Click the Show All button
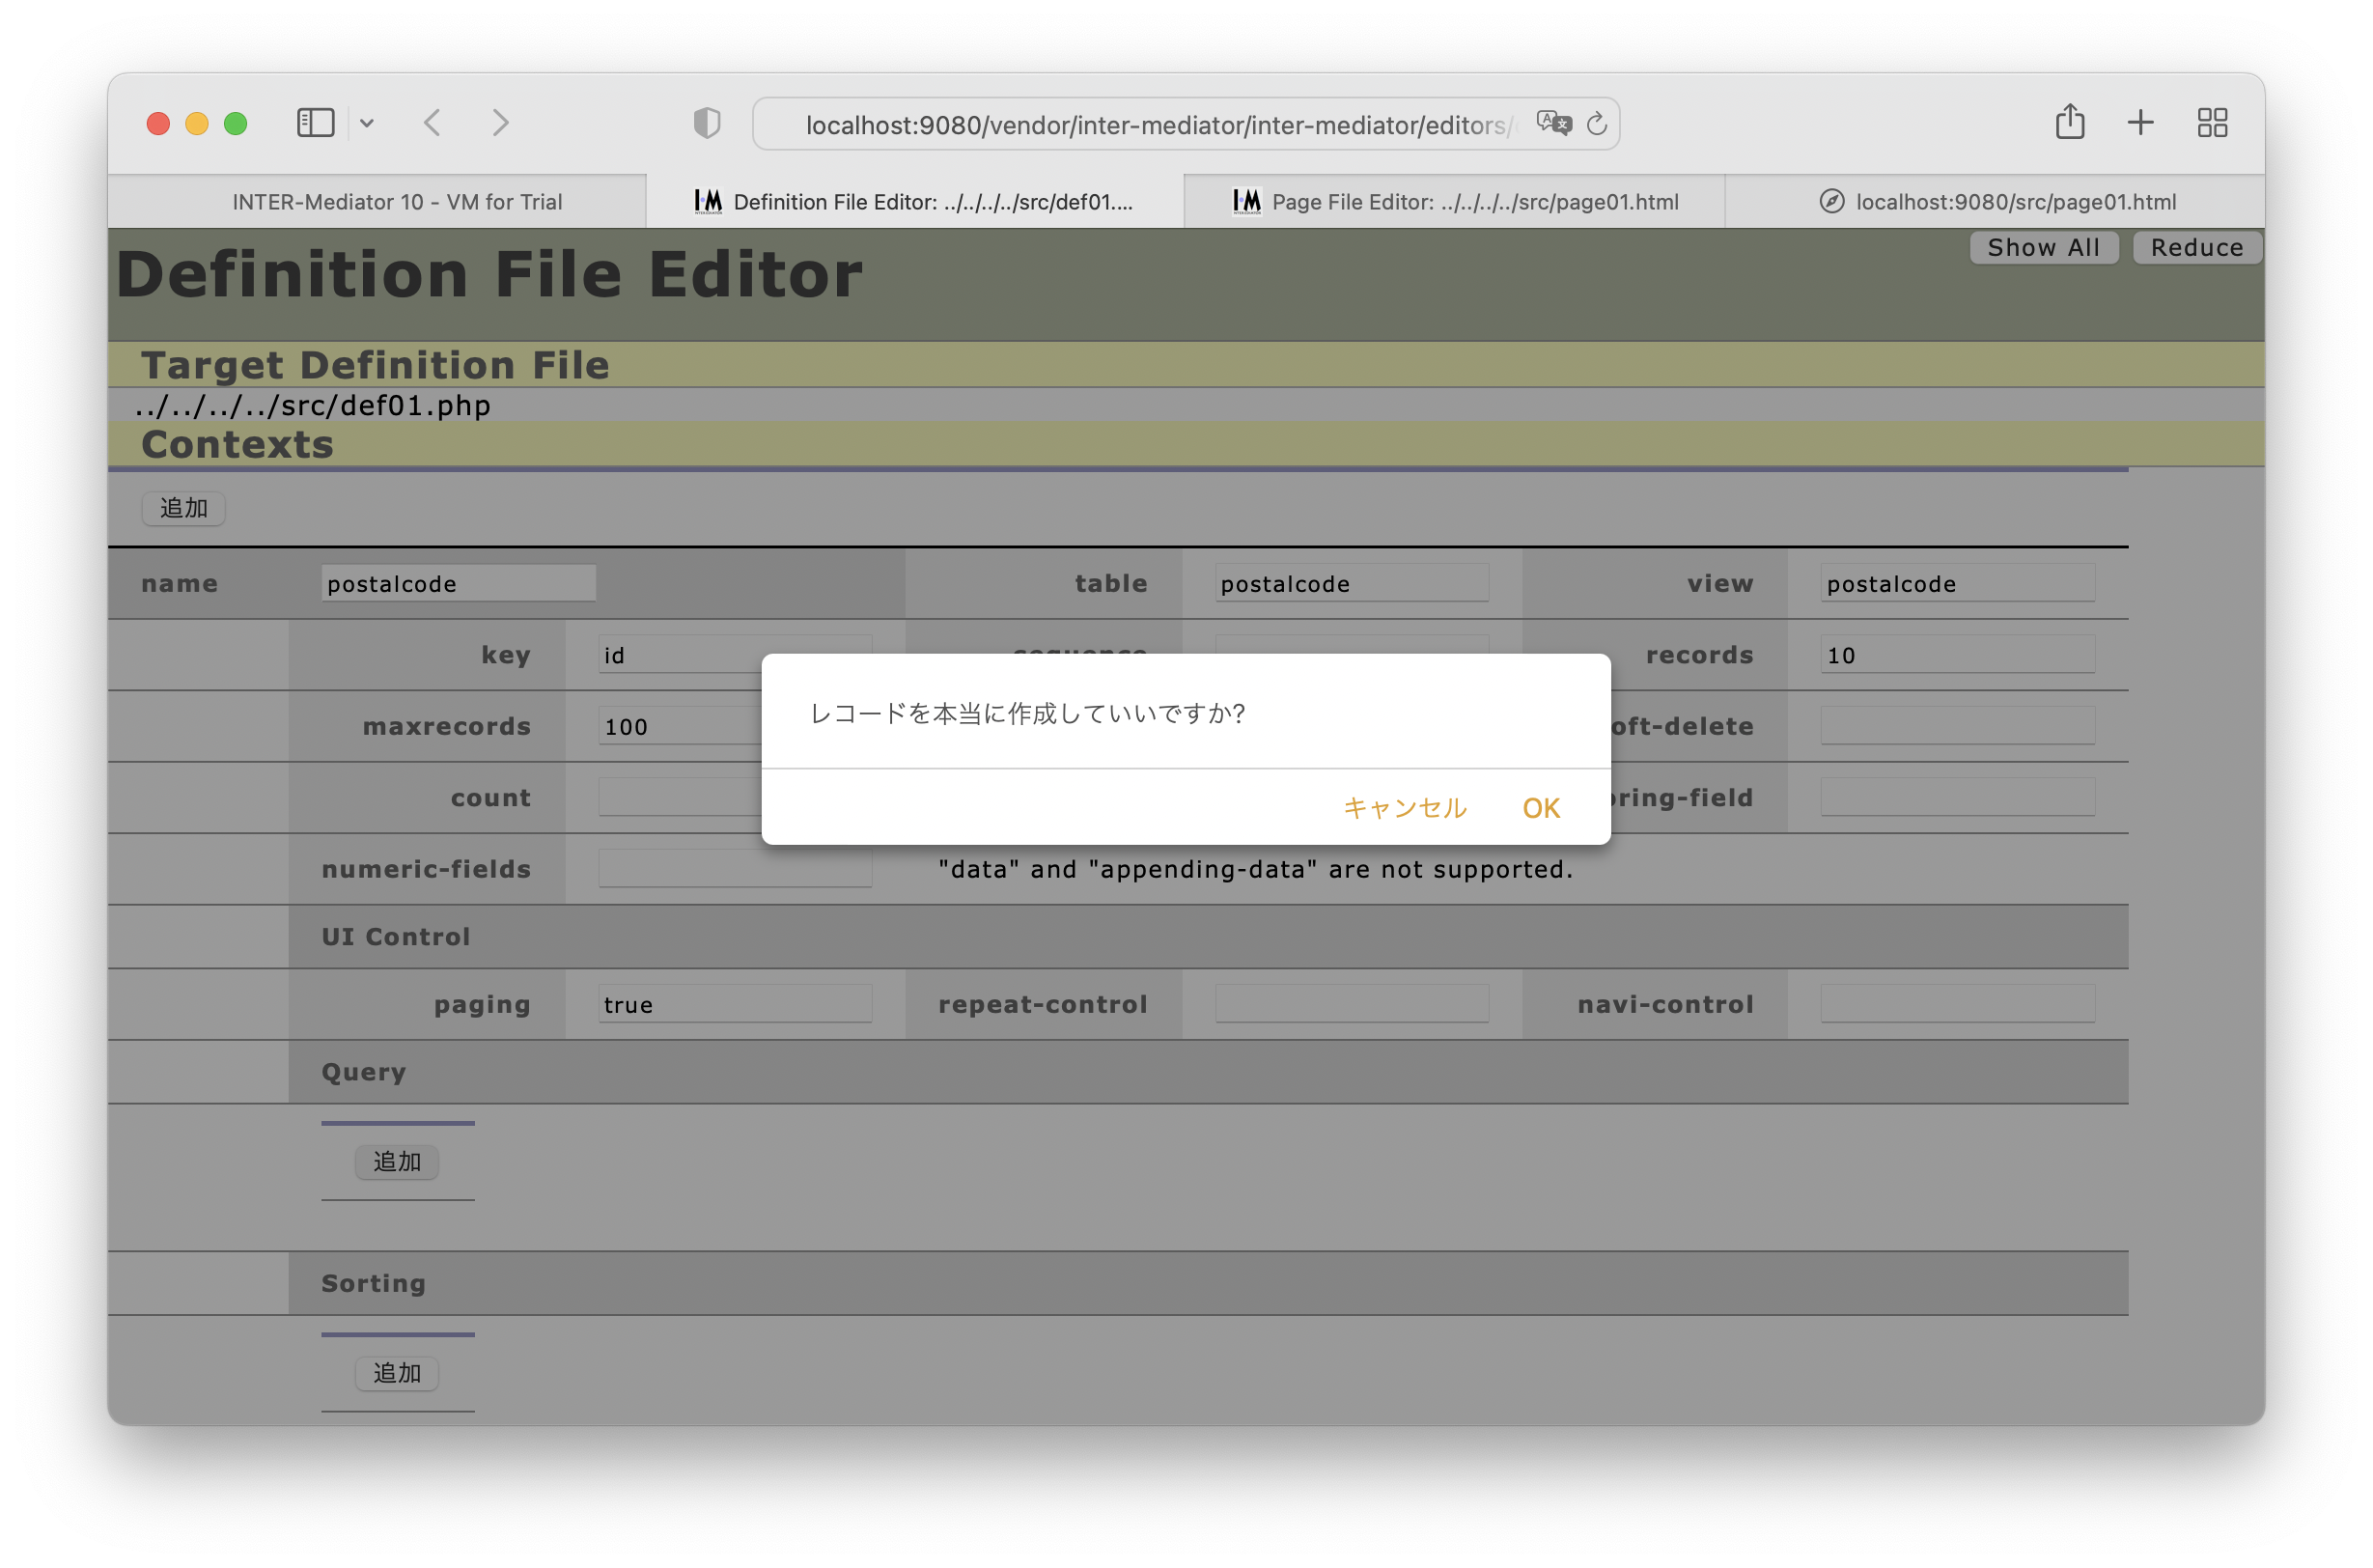The width and height of the screenshot is (2373, 1568). point(2043,247)
